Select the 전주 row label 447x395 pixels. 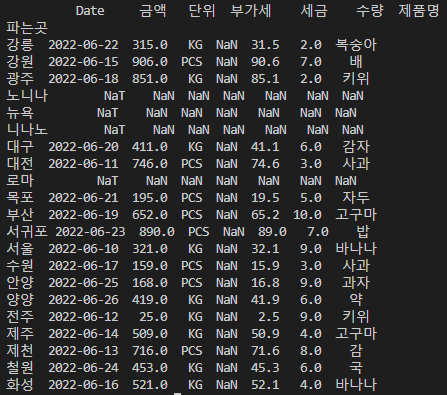(20, 317)
